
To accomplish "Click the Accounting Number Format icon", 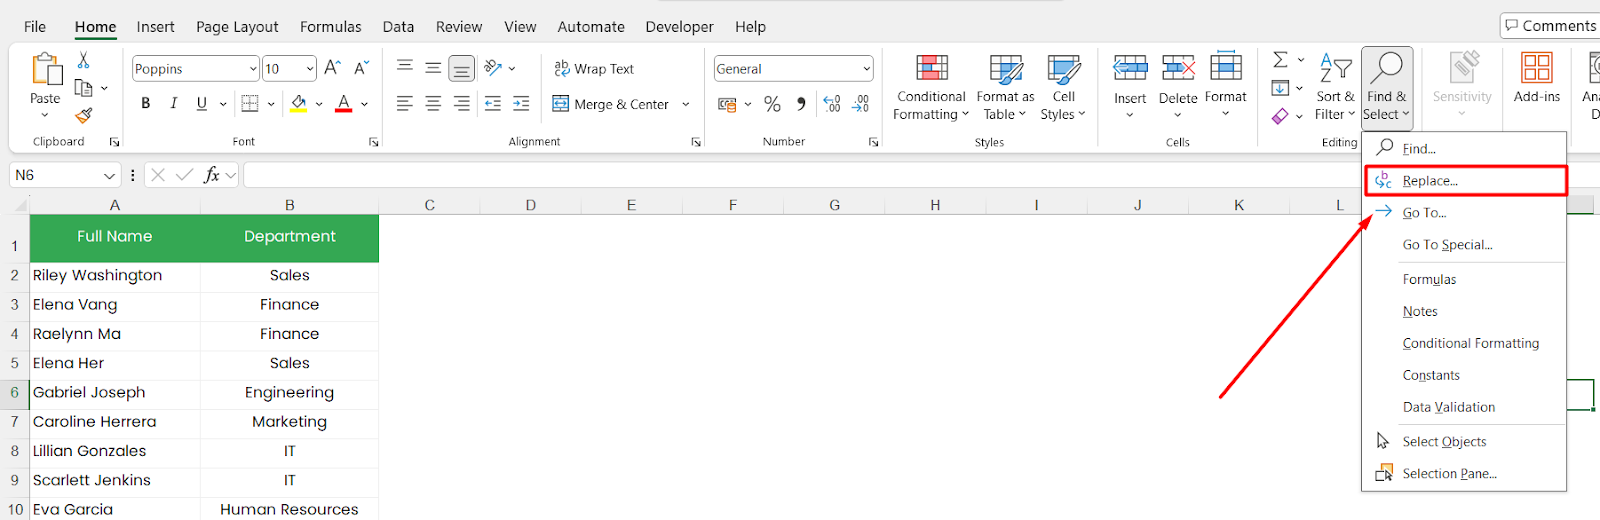I will pyautogui.click(x=727, y=104).
